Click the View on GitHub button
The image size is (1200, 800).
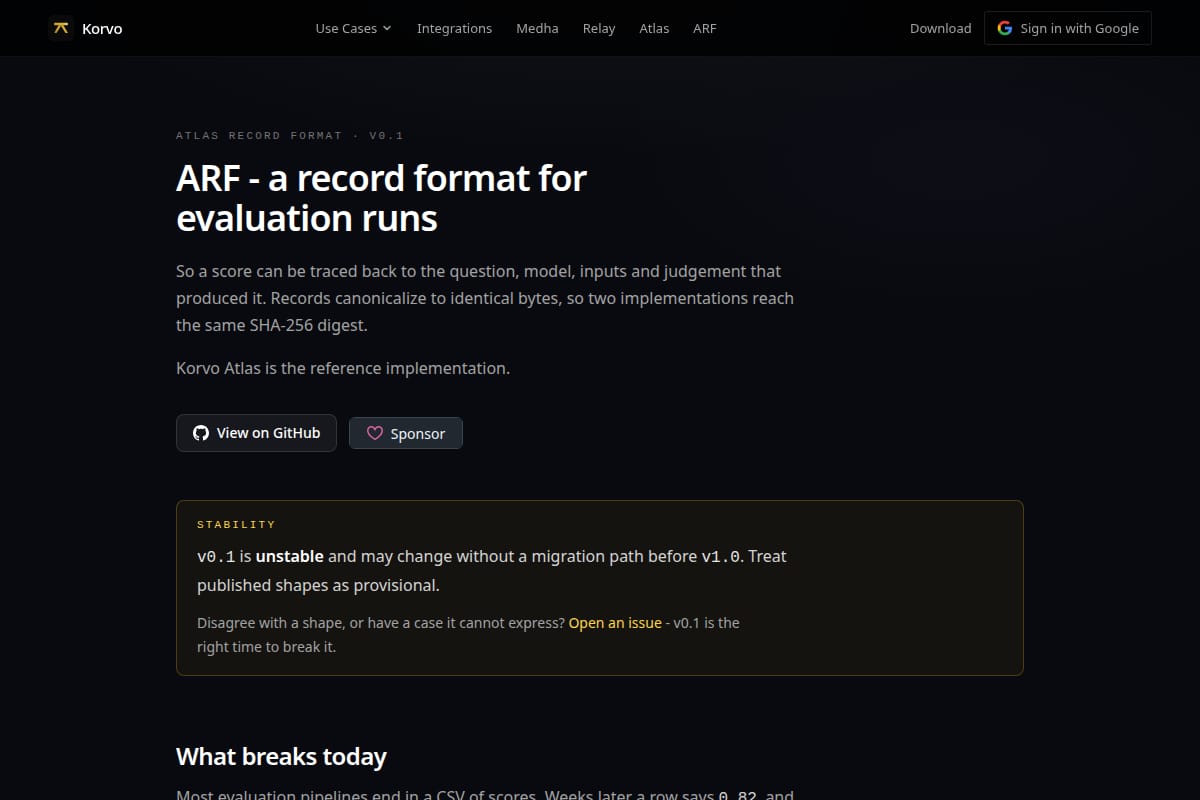pos(256,433)
